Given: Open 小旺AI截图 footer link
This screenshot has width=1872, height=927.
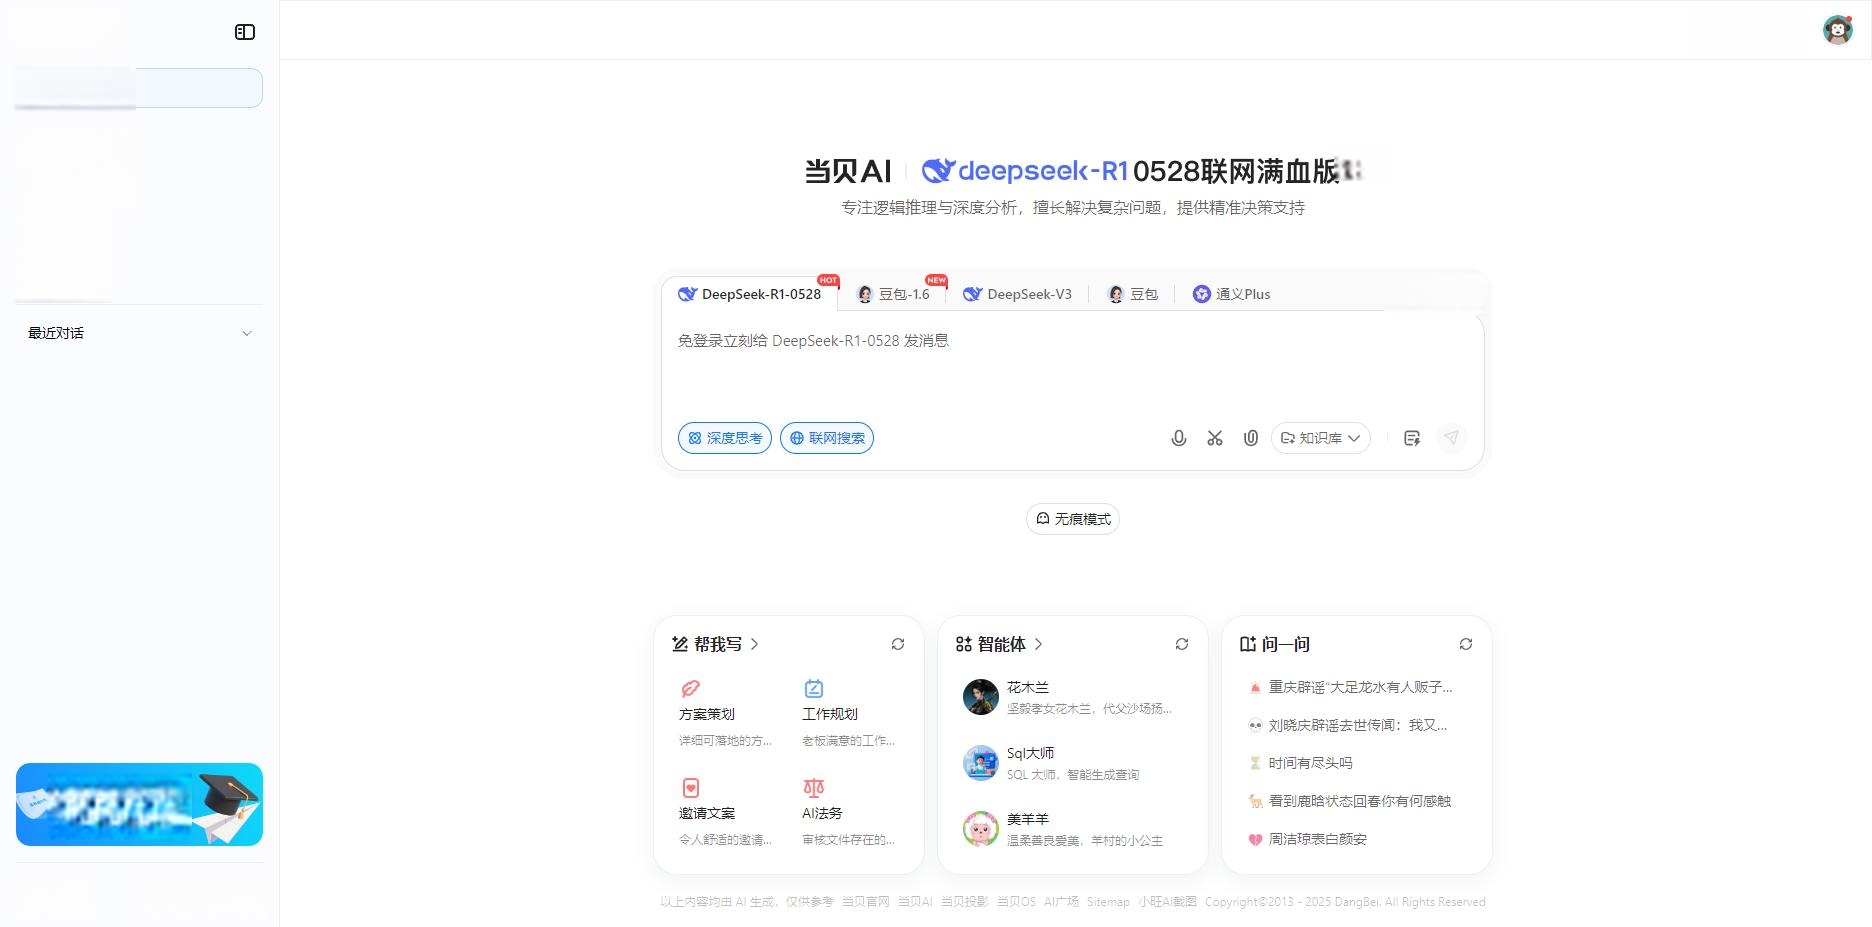Looking at the screenshot, I should pos(1167,902).
